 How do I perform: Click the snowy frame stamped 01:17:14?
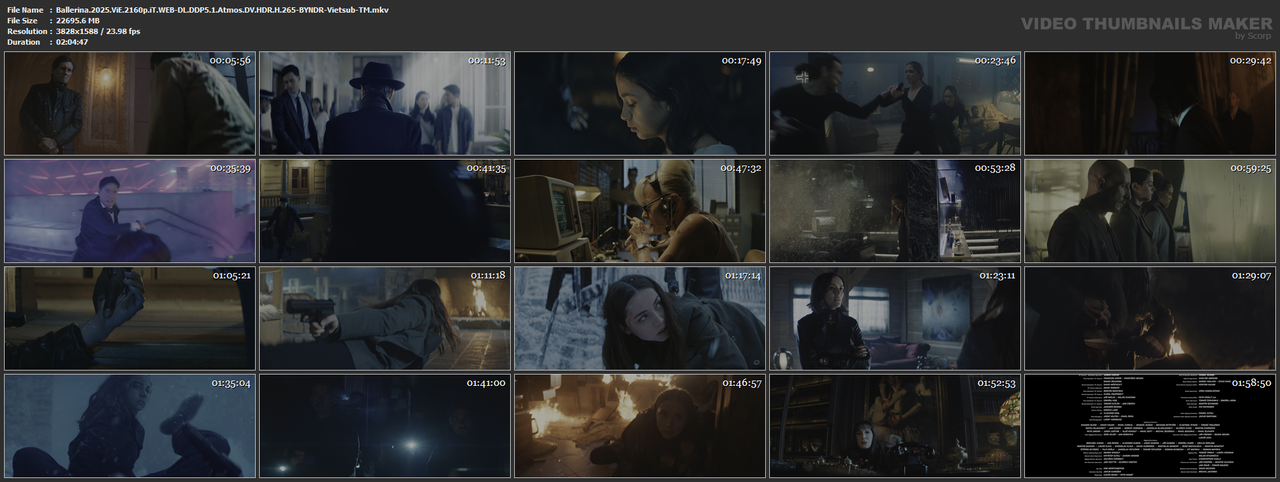click(640, 318)
